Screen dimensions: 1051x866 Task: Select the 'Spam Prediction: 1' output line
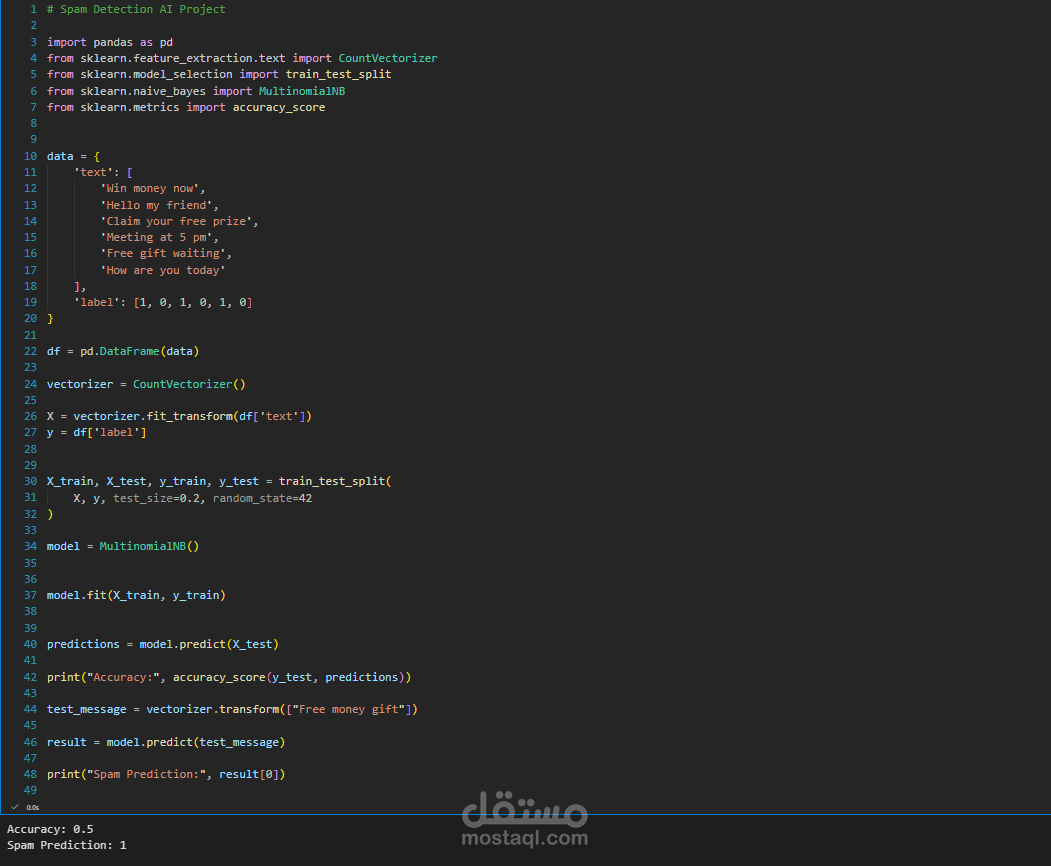(x=66, y=845)
